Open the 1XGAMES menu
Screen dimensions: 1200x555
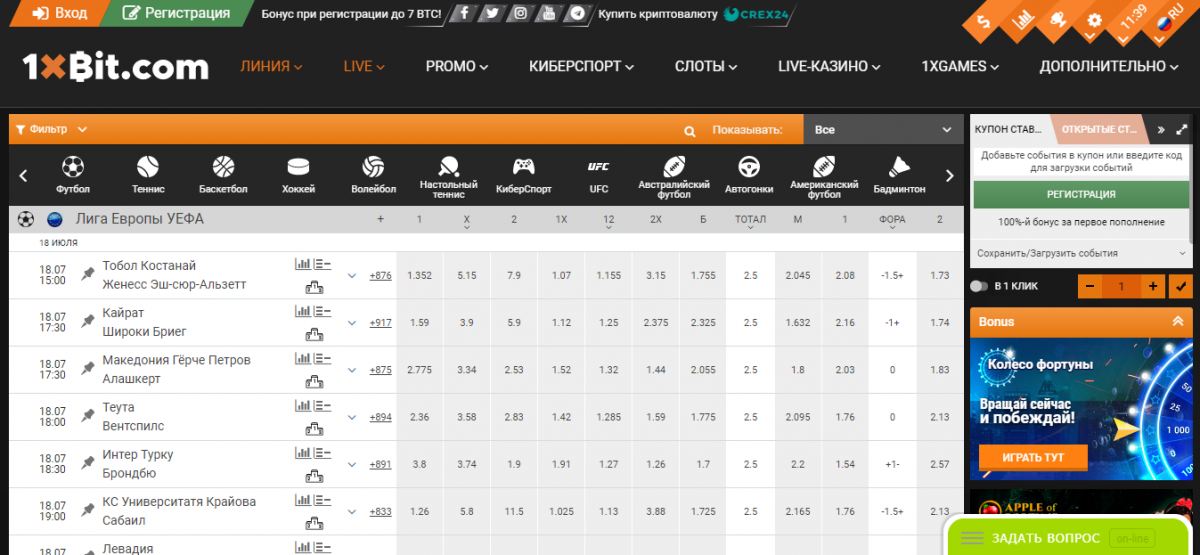click(960, 66)
